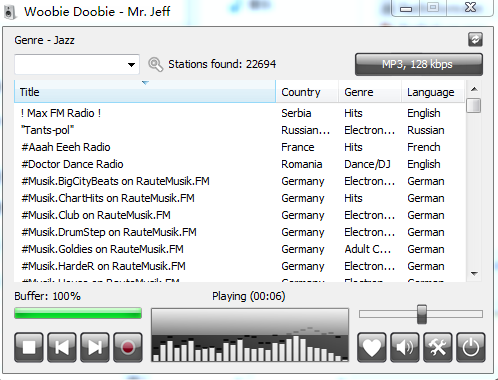The image size is (498, 380).
Task: Stop playback with the stop button
Action: (29, 347)
